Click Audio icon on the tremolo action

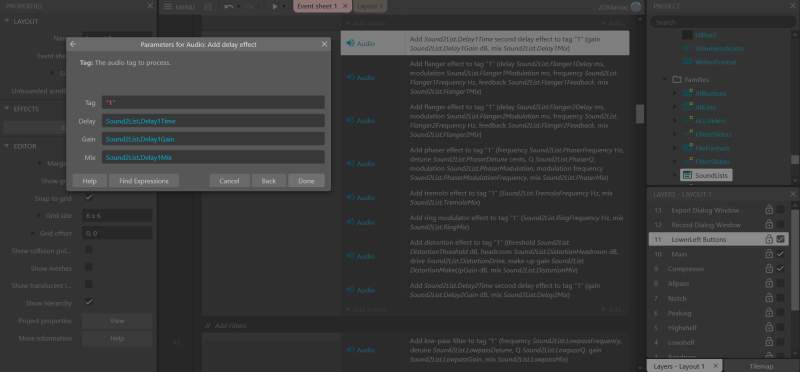350,197
